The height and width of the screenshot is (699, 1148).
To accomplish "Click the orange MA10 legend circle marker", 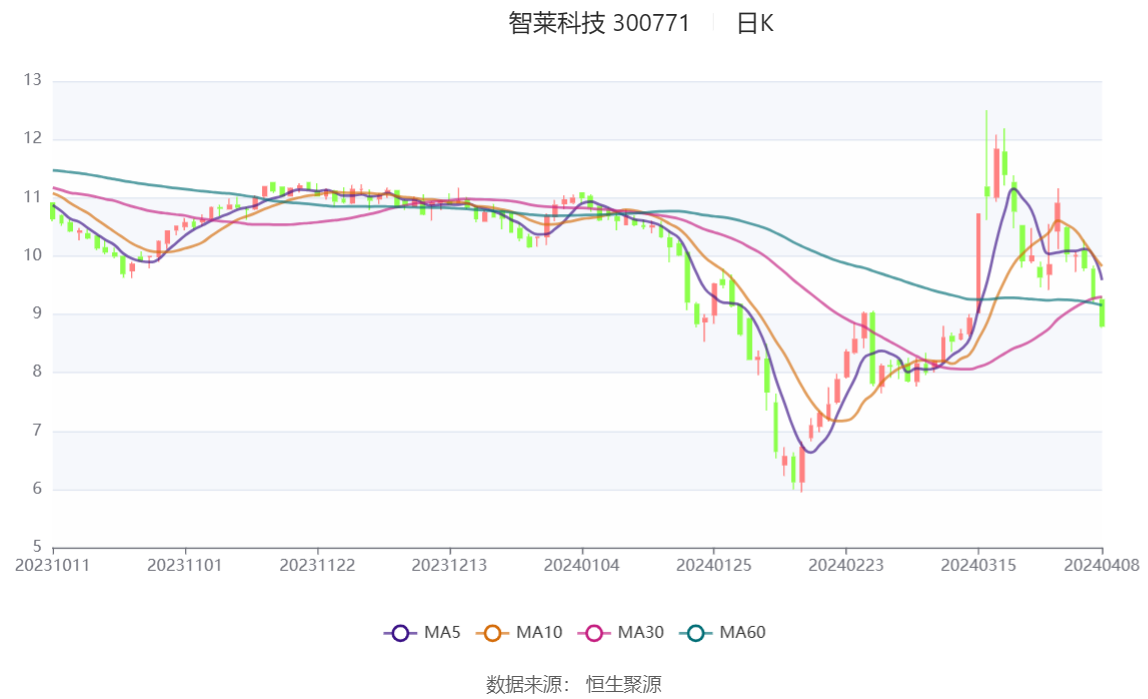I will [x=492, y=633].
